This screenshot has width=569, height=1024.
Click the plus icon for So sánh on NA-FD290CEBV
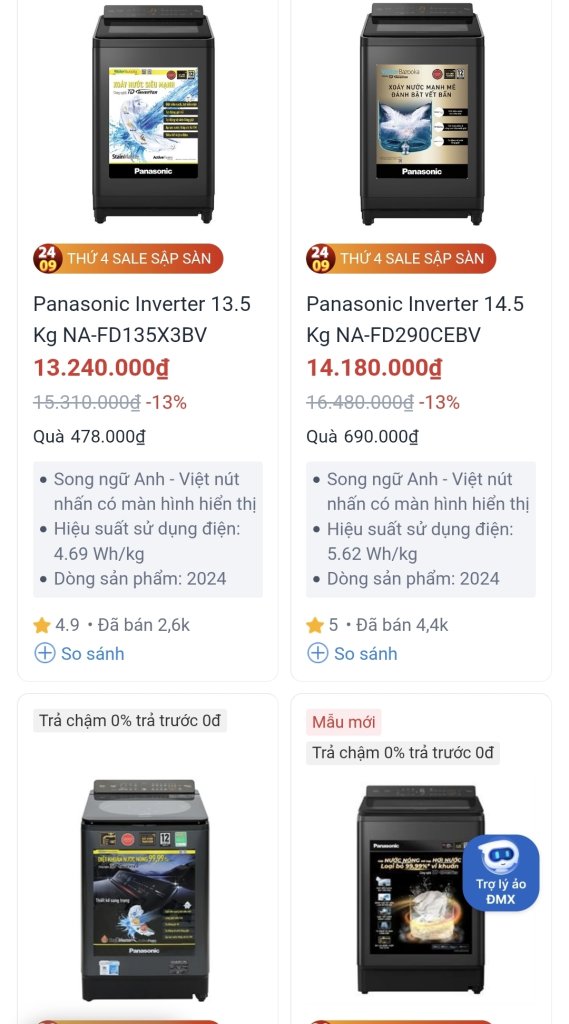pos(317,653)
